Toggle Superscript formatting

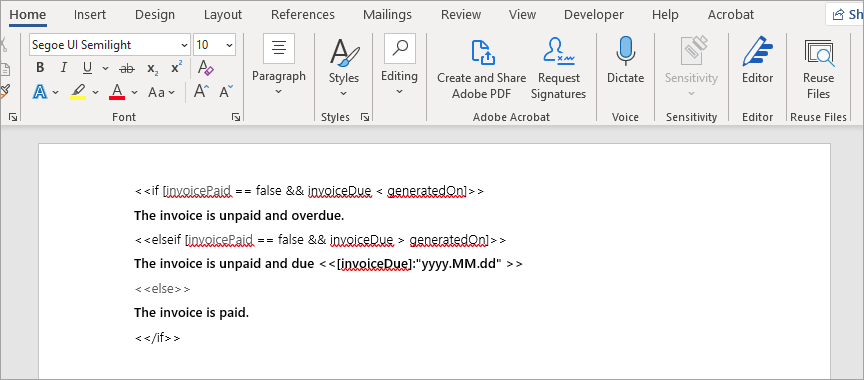point(176,68)
